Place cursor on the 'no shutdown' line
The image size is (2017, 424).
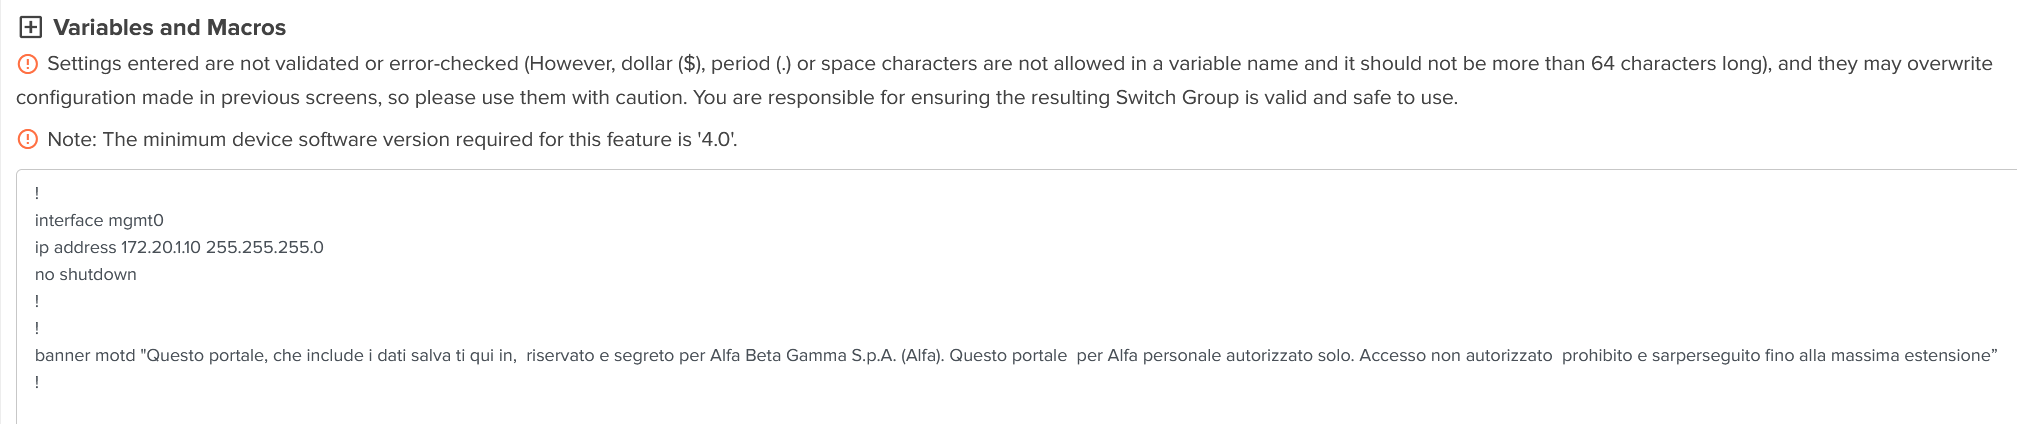tap(86, 274)
